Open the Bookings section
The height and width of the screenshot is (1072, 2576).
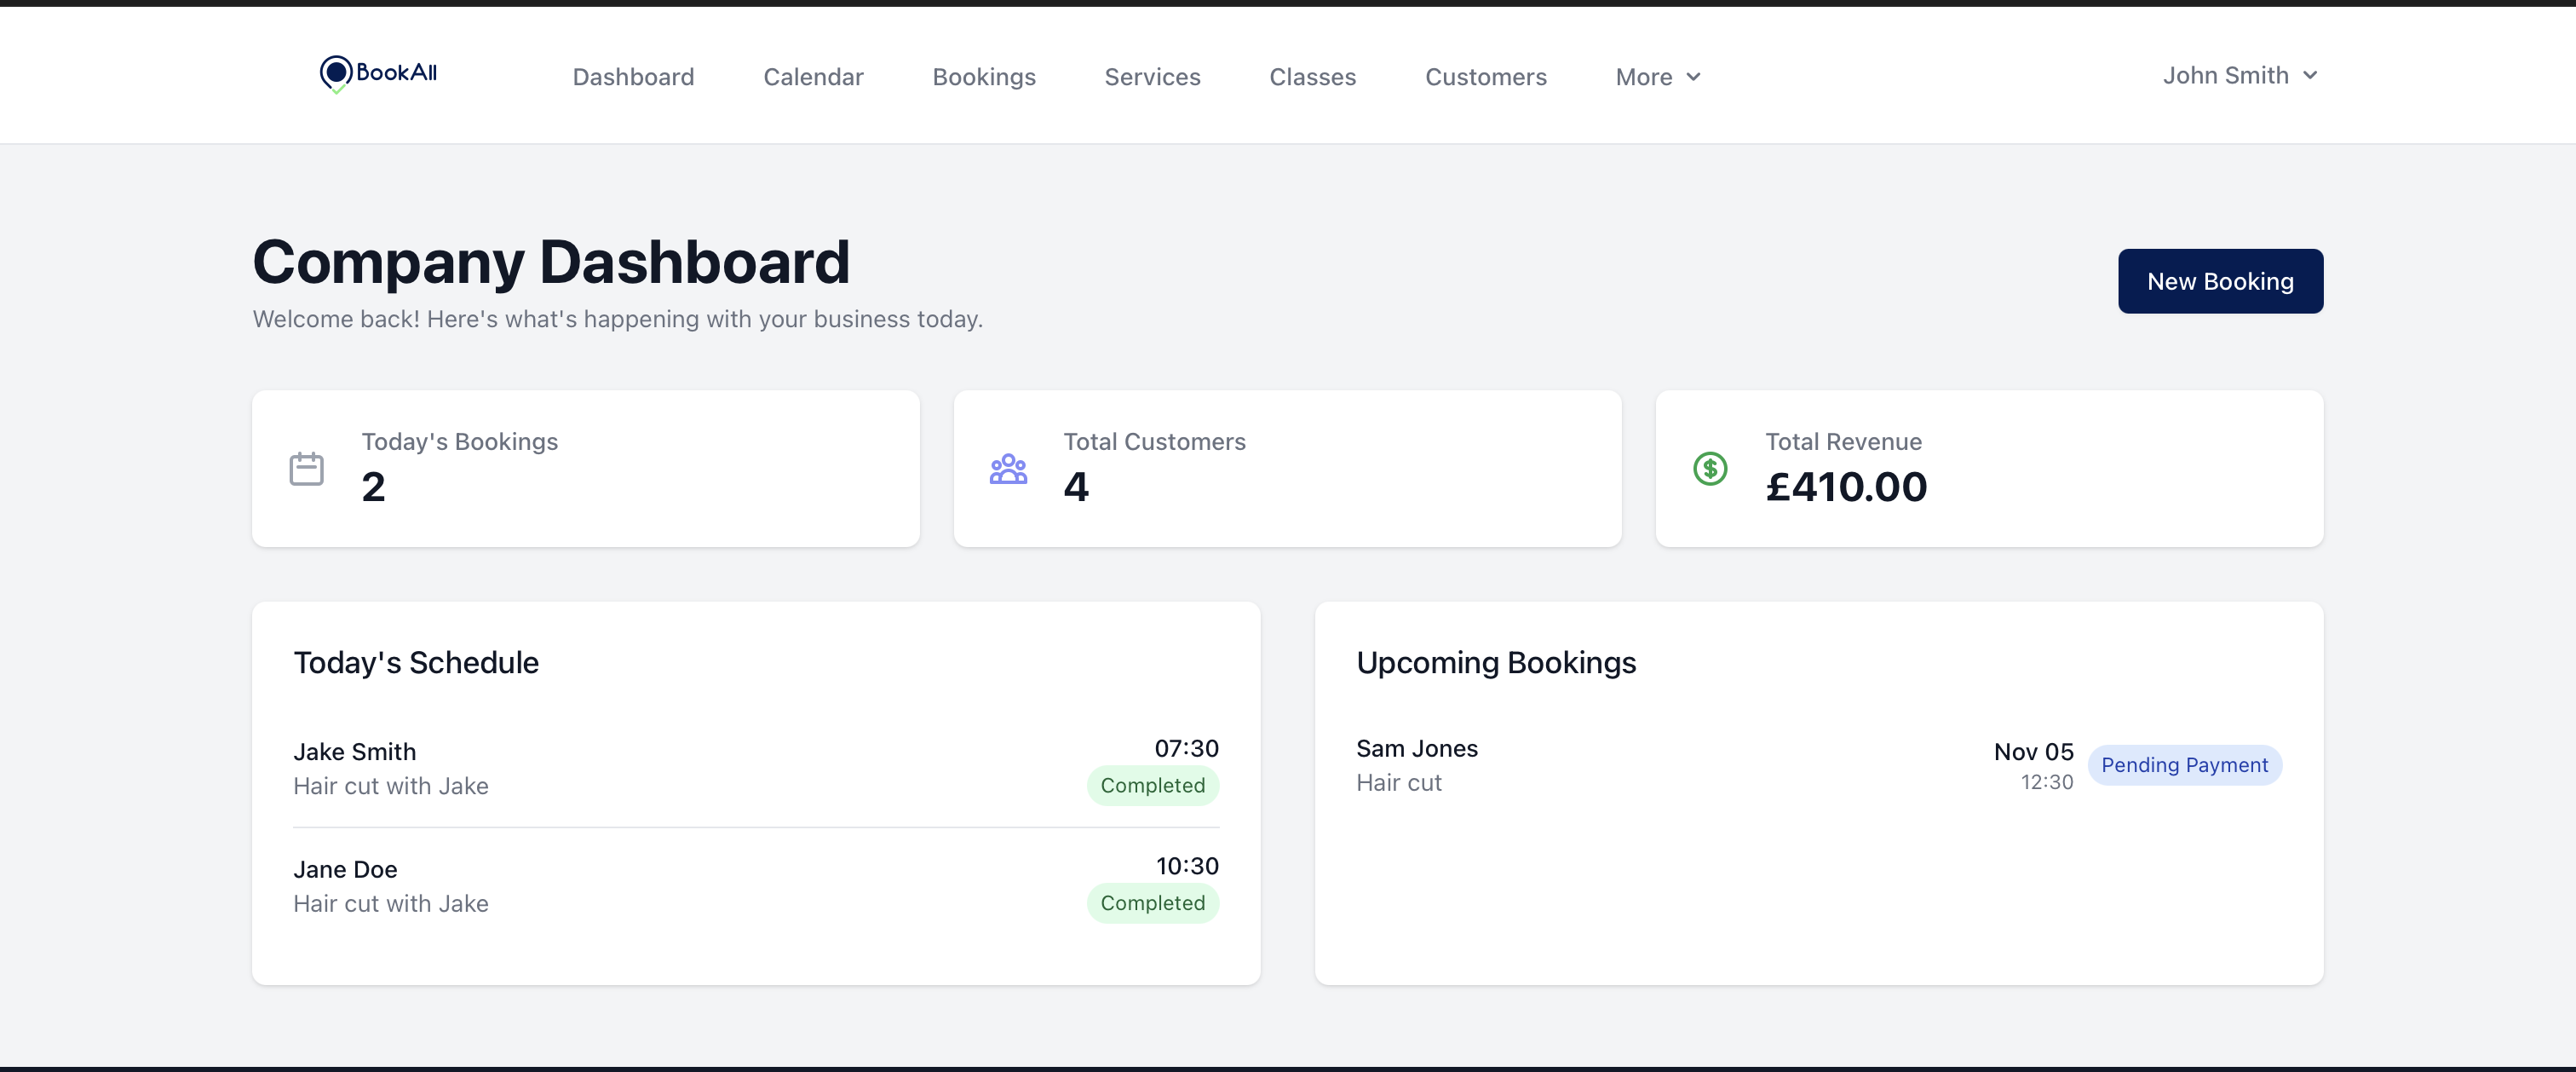[x=984, y=76]
